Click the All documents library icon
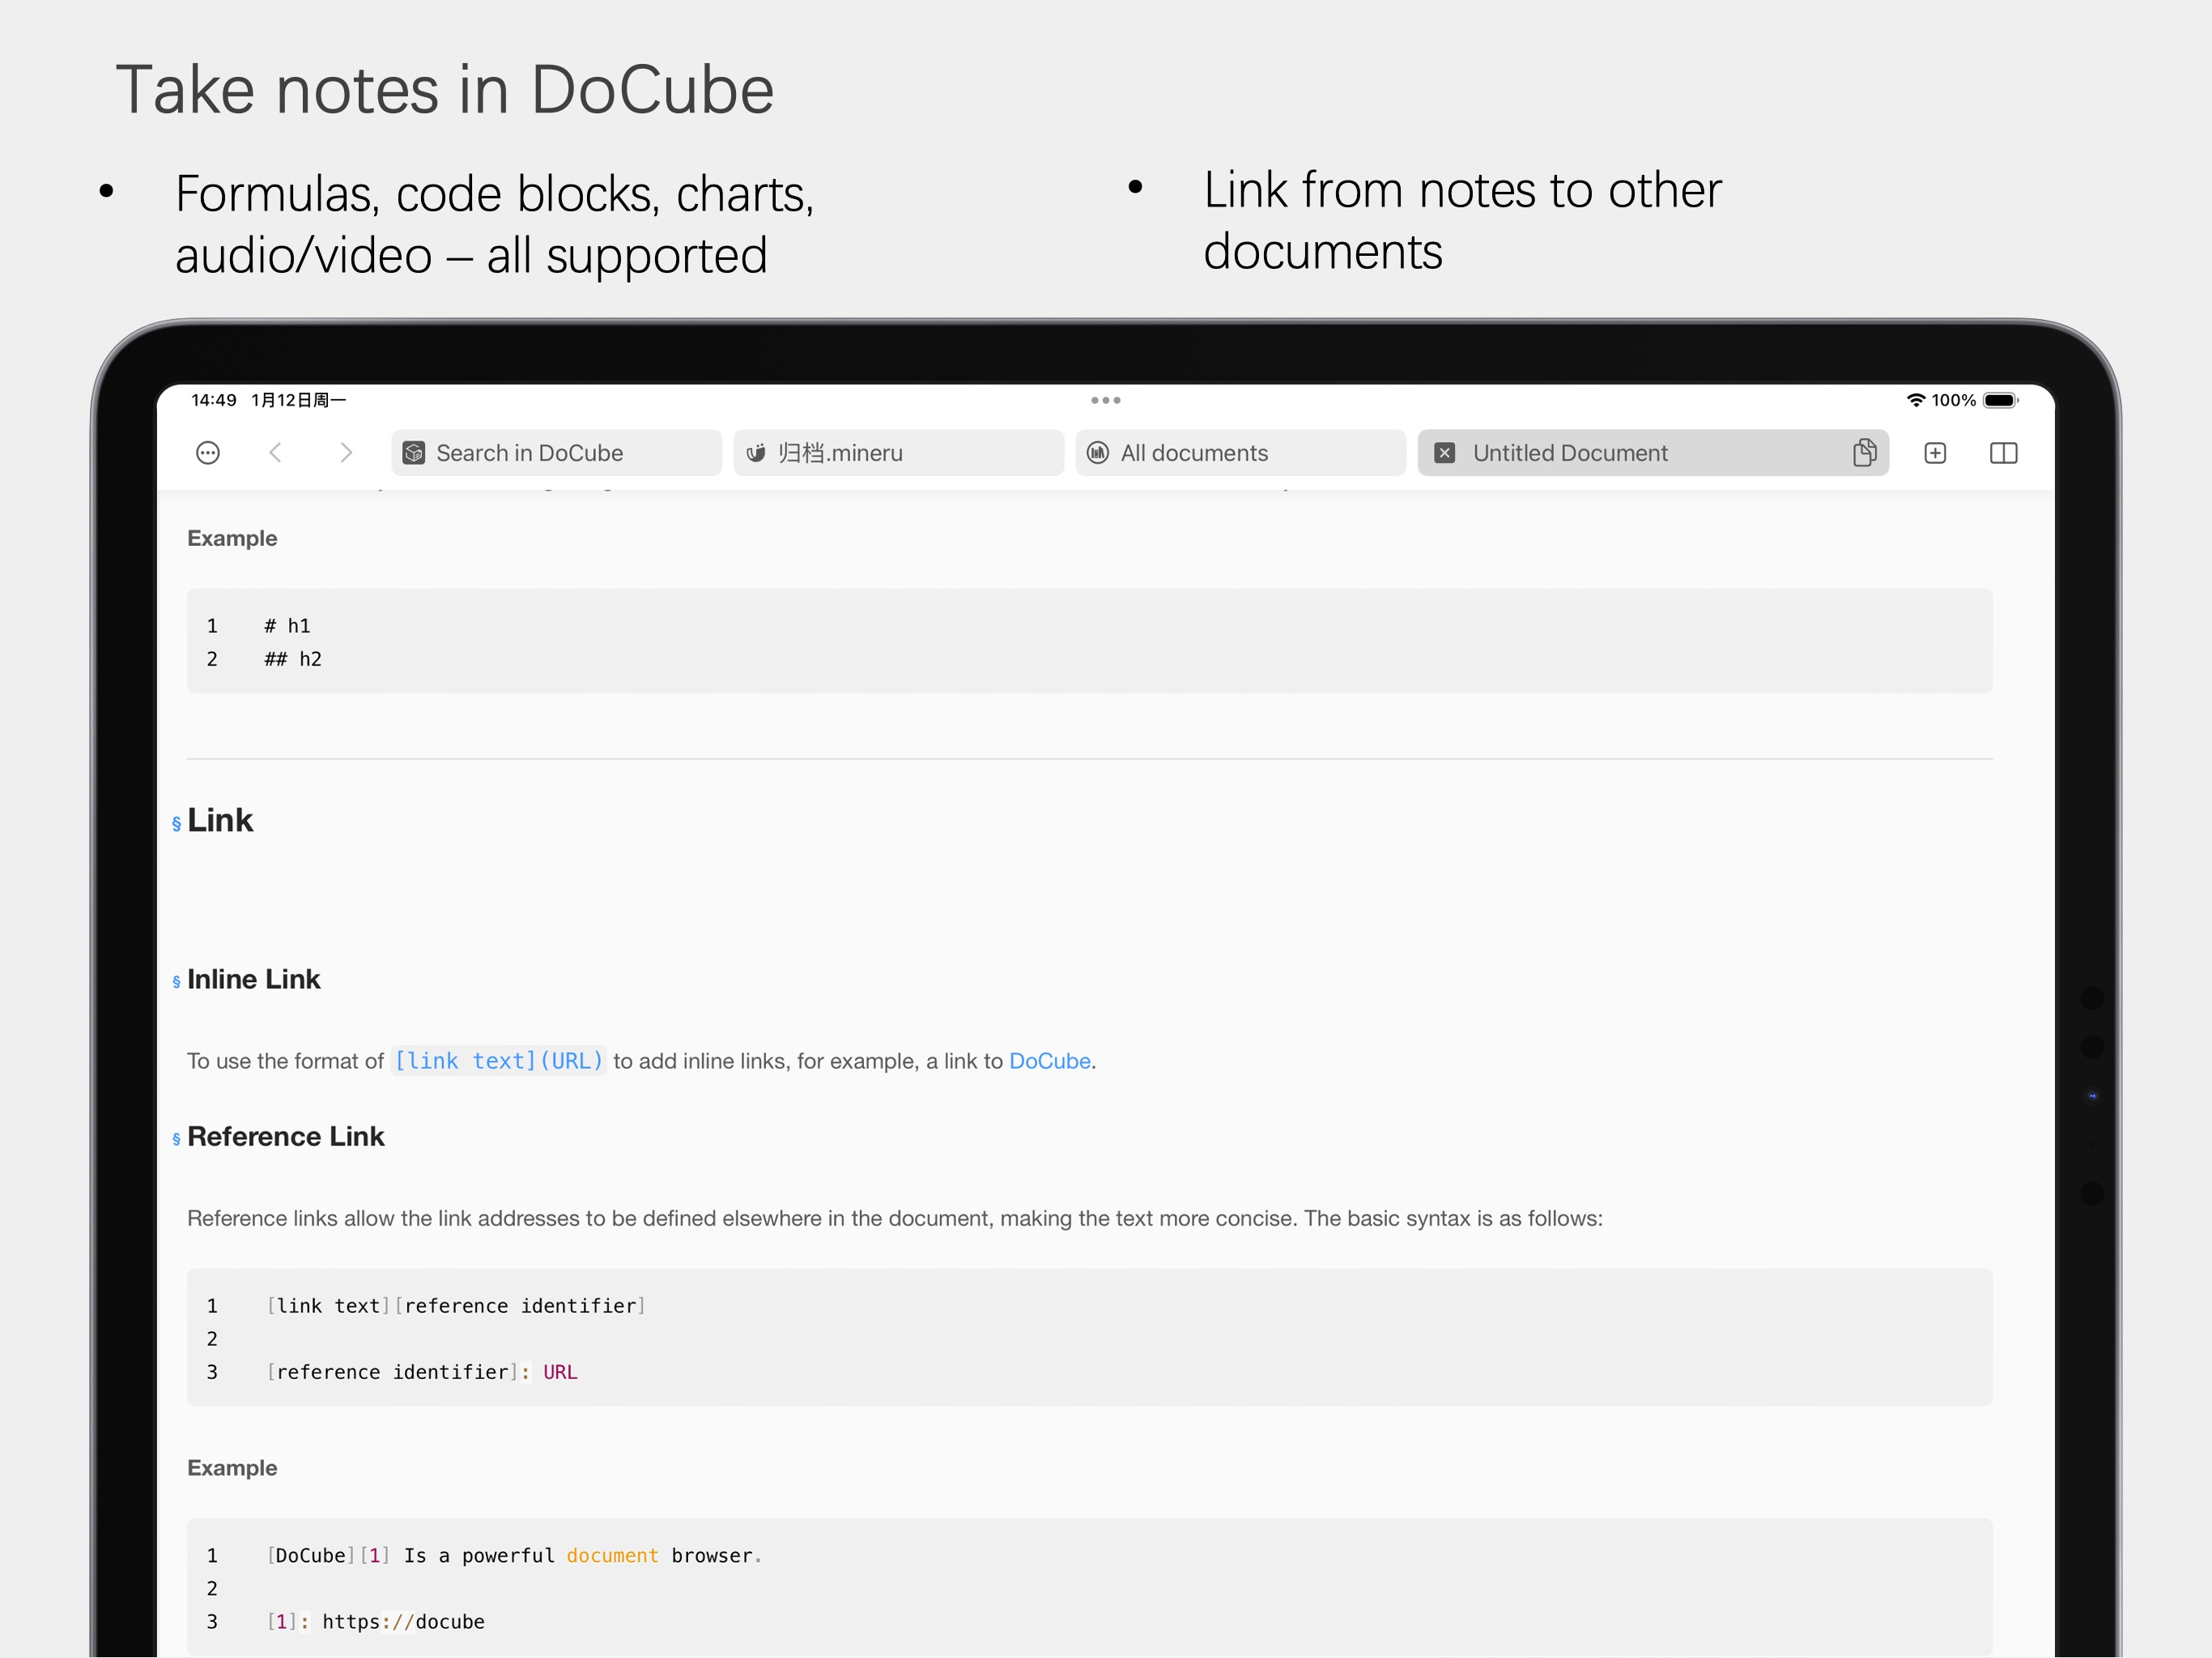2212x1658 pixels. tap(1098, 453)
